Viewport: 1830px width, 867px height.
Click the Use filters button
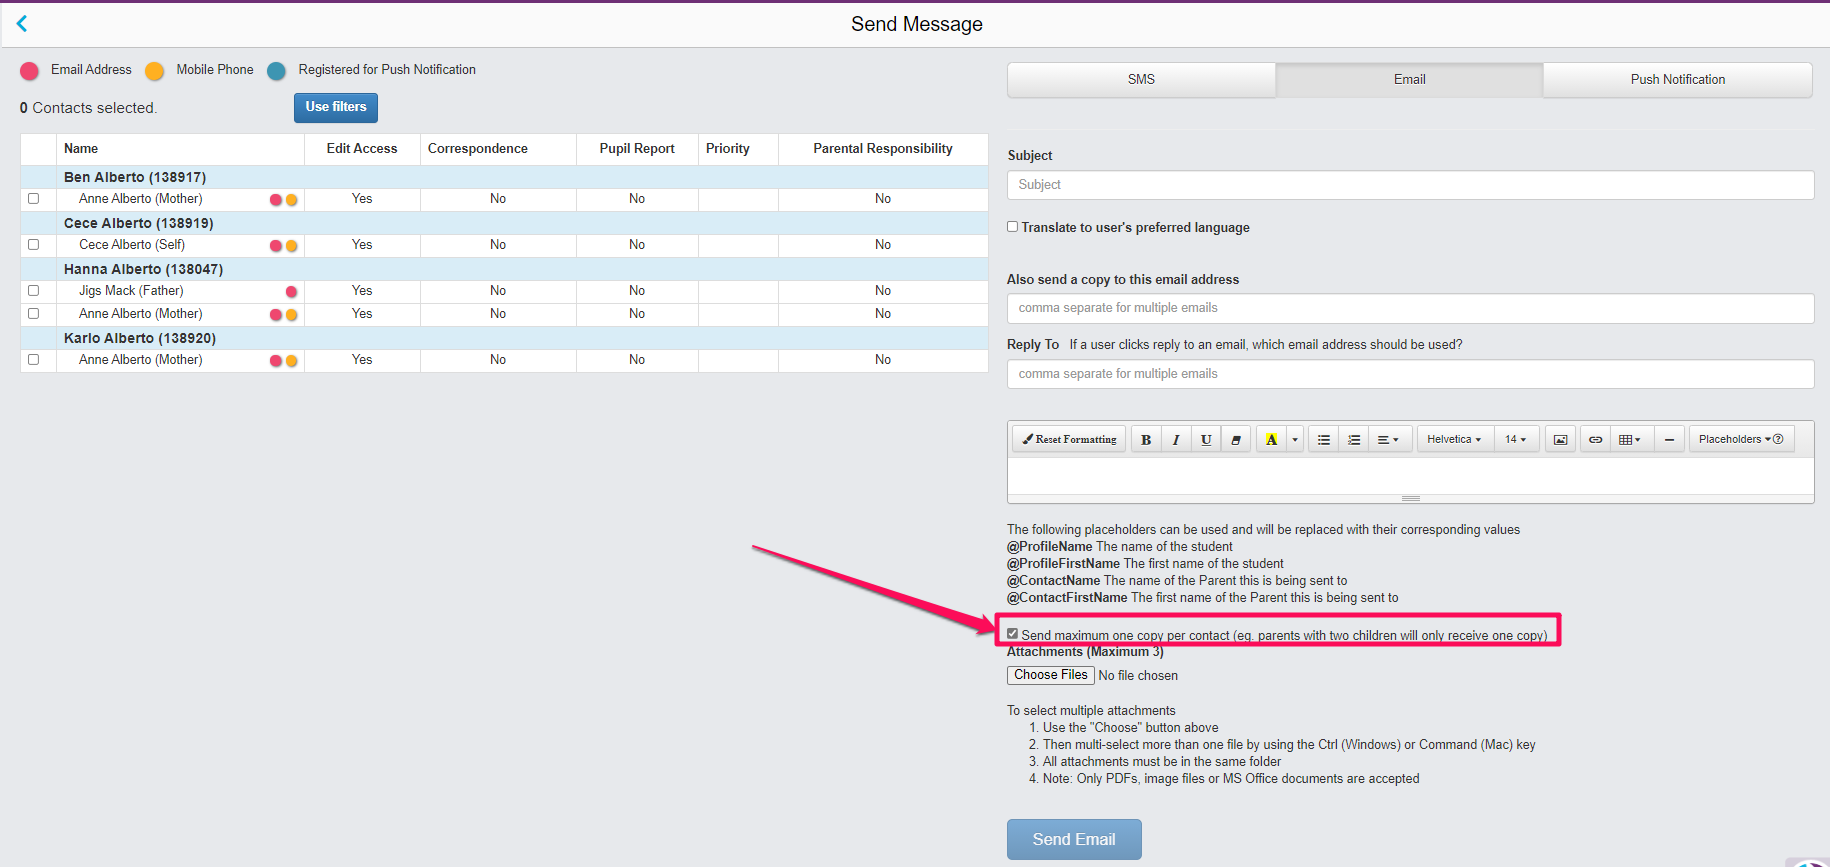[x=336, y=107]
